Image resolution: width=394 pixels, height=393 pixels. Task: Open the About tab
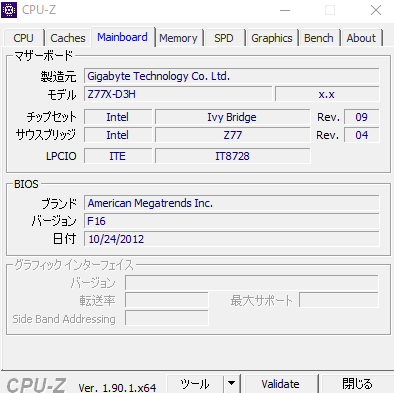[x=361, y=38]
